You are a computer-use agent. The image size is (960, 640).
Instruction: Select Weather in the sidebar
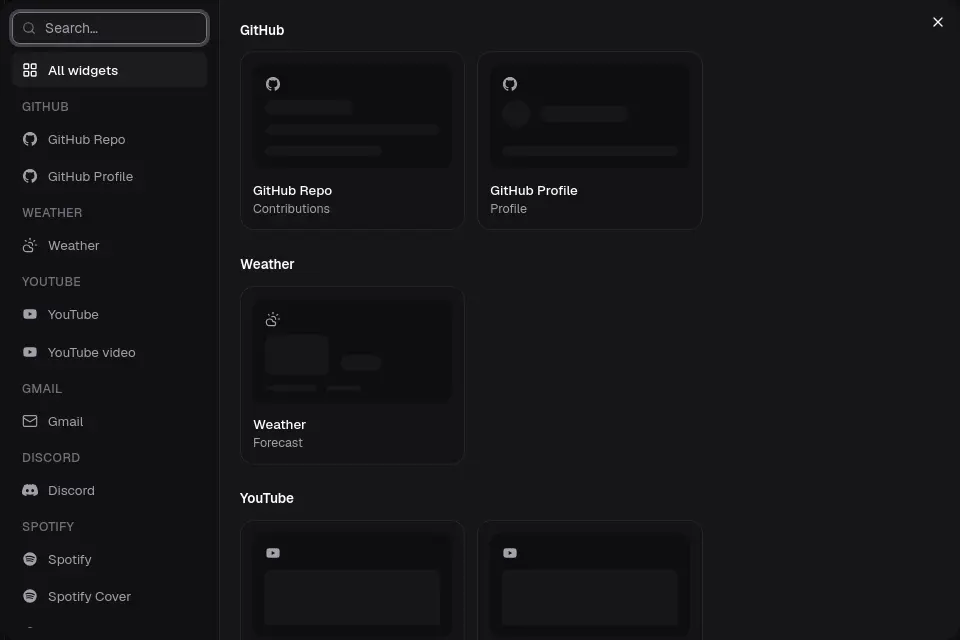point(110,246)
